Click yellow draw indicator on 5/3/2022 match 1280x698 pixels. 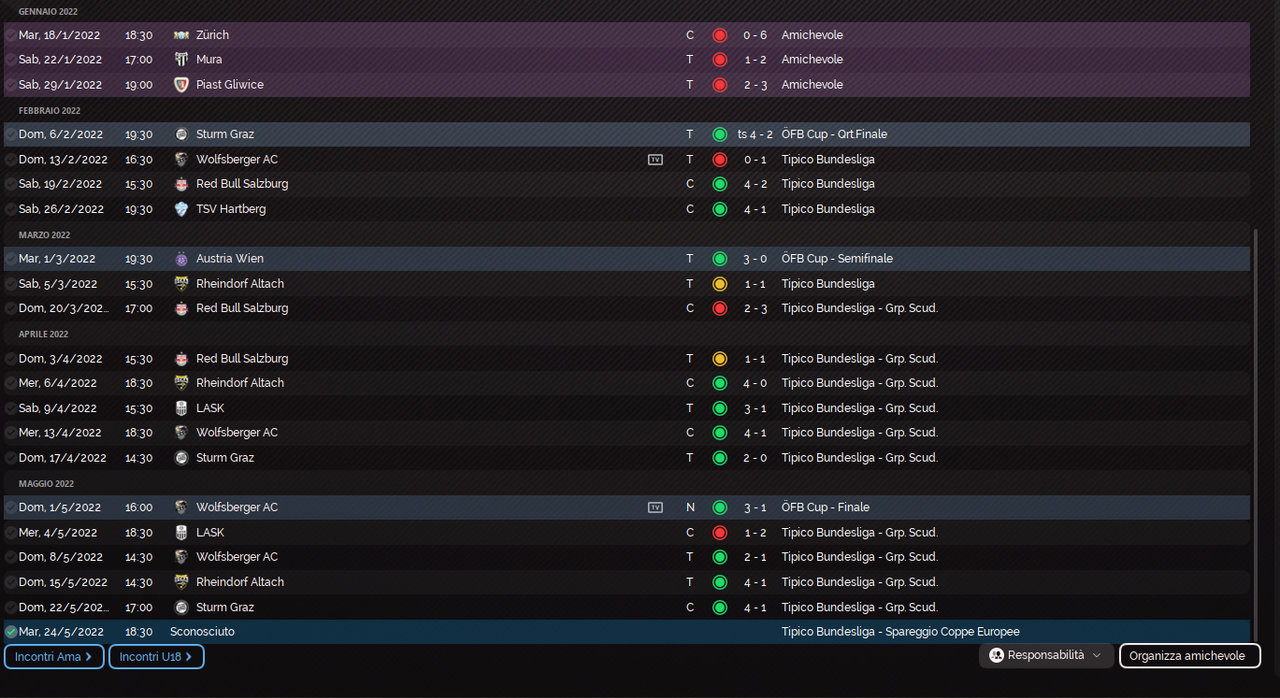point(719,284)
